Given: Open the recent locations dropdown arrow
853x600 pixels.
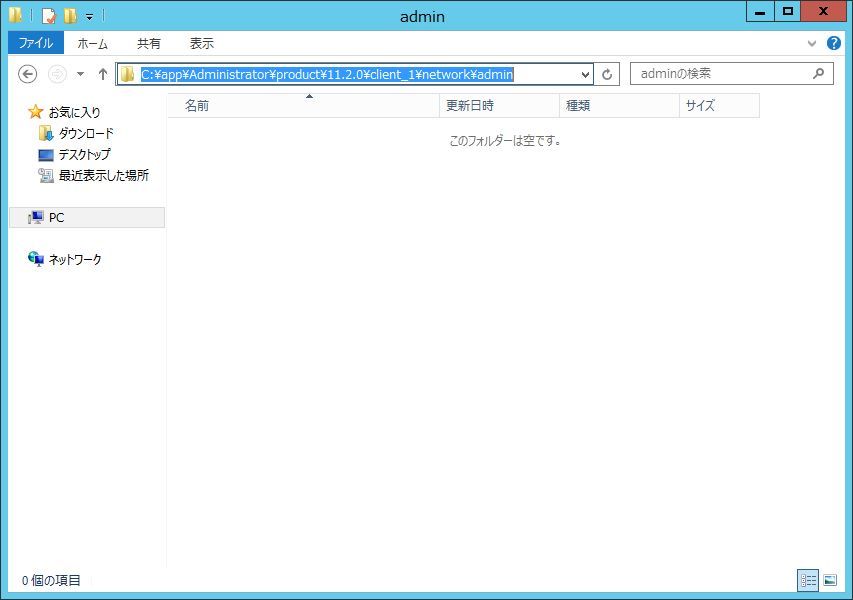Looking at the screenshot, I should pos(81,74).
